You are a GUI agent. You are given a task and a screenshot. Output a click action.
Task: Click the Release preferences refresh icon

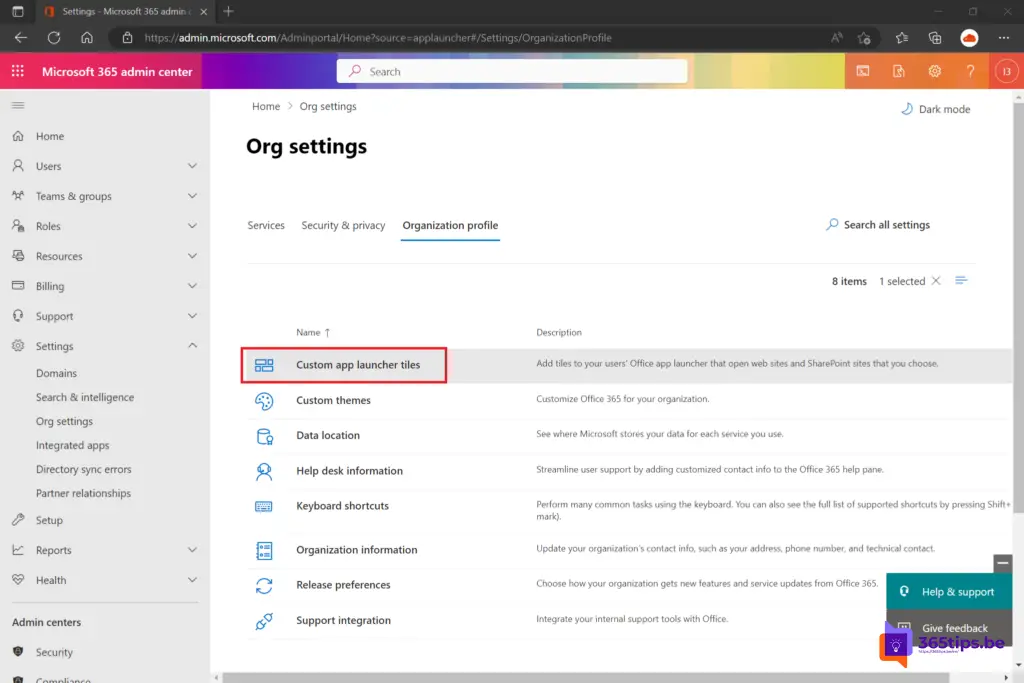click(264, 586)
